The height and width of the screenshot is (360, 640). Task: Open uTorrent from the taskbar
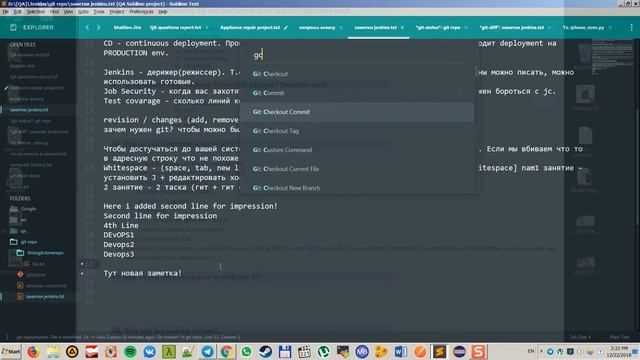[324, 351]
